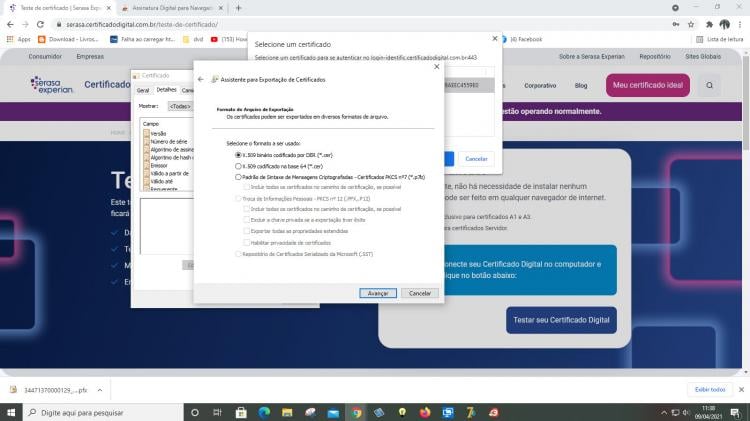
Task: Tick include certificates checkbox under PKCS nº 12
Action: (x=247, y=209)
